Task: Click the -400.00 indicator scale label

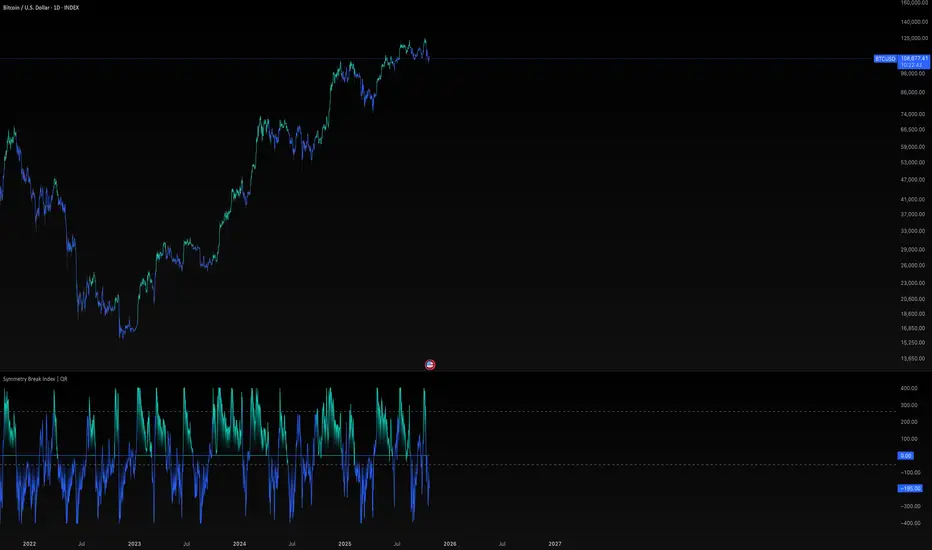Action: coord(910,523)
